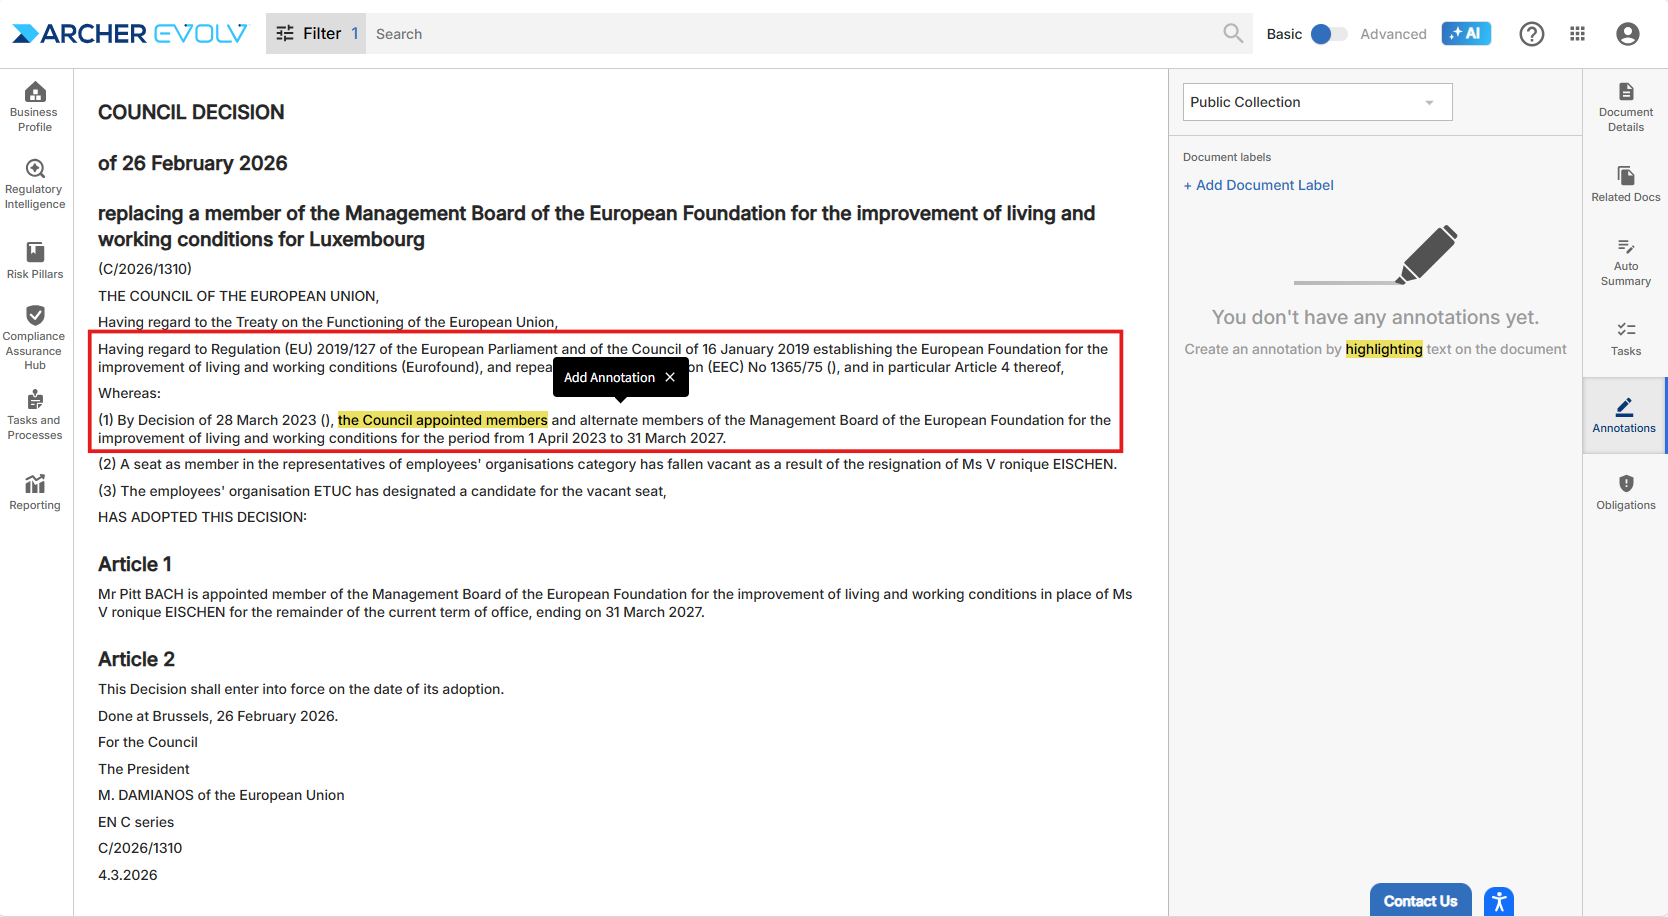Generate an Auto Summary
The height and width of the screenshot is (917, 1668).
tap(1625, 261)
